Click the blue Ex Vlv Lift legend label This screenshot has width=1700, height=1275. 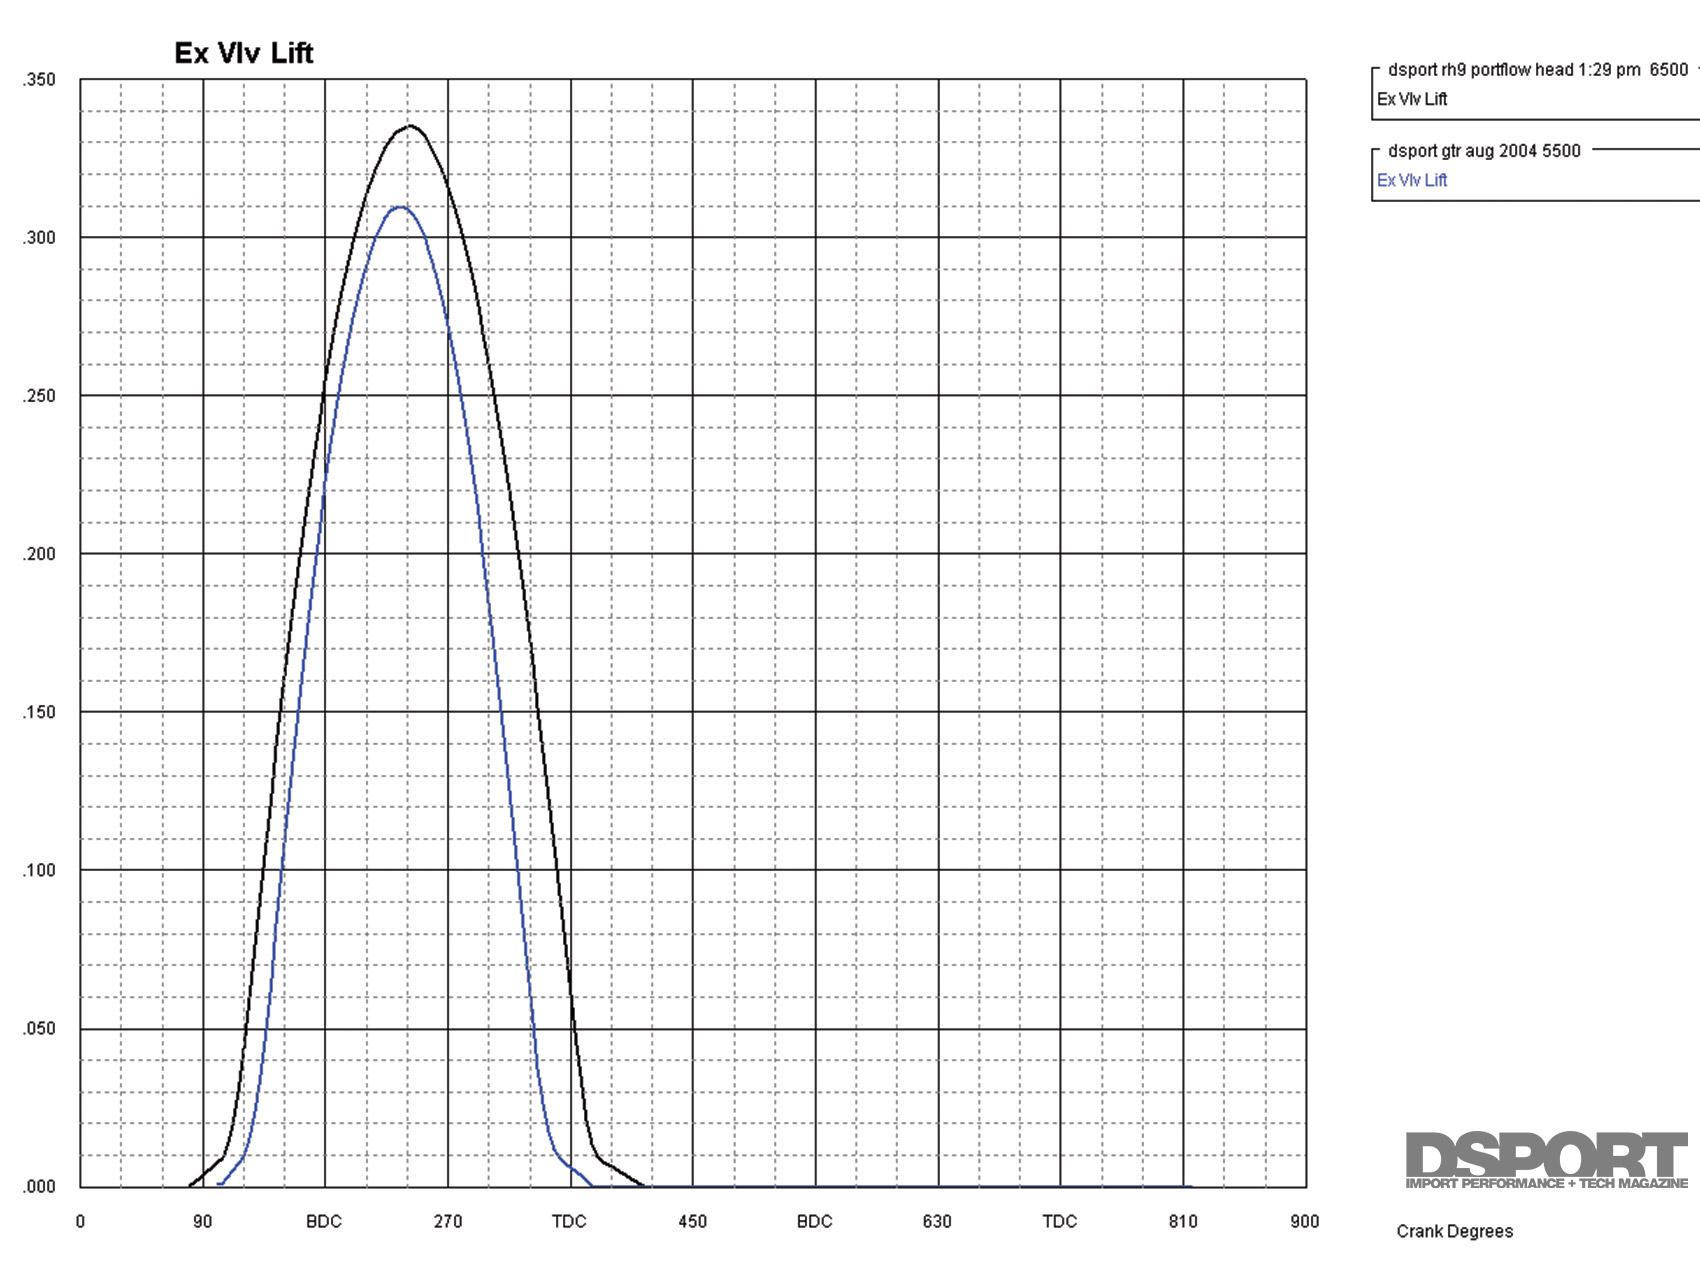pos(1412,180)
